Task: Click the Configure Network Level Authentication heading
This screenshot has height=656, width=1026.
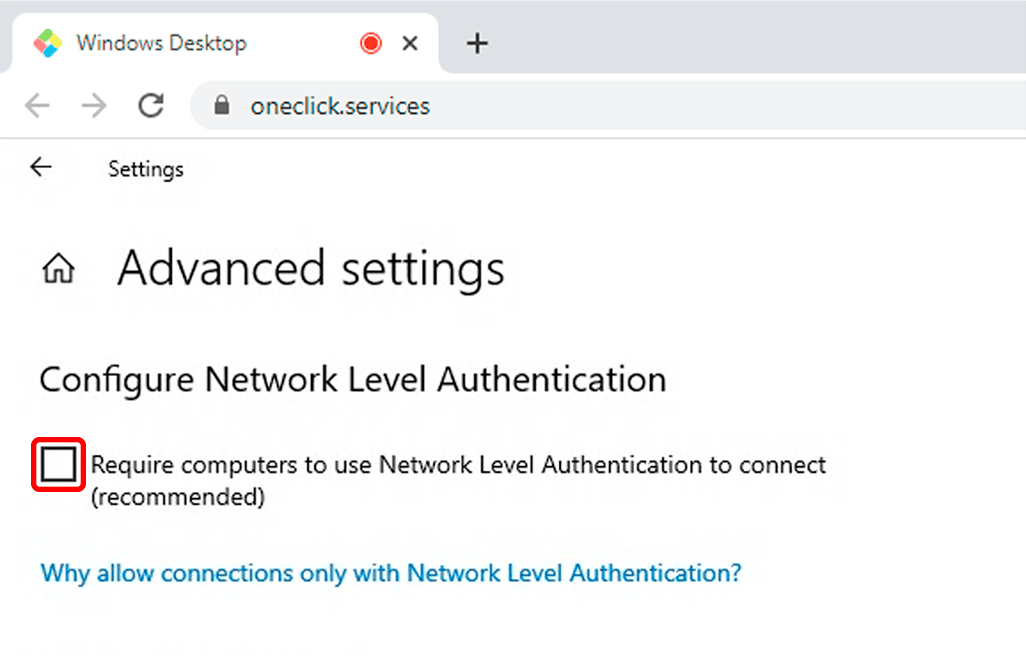Action: pos(352,380)
